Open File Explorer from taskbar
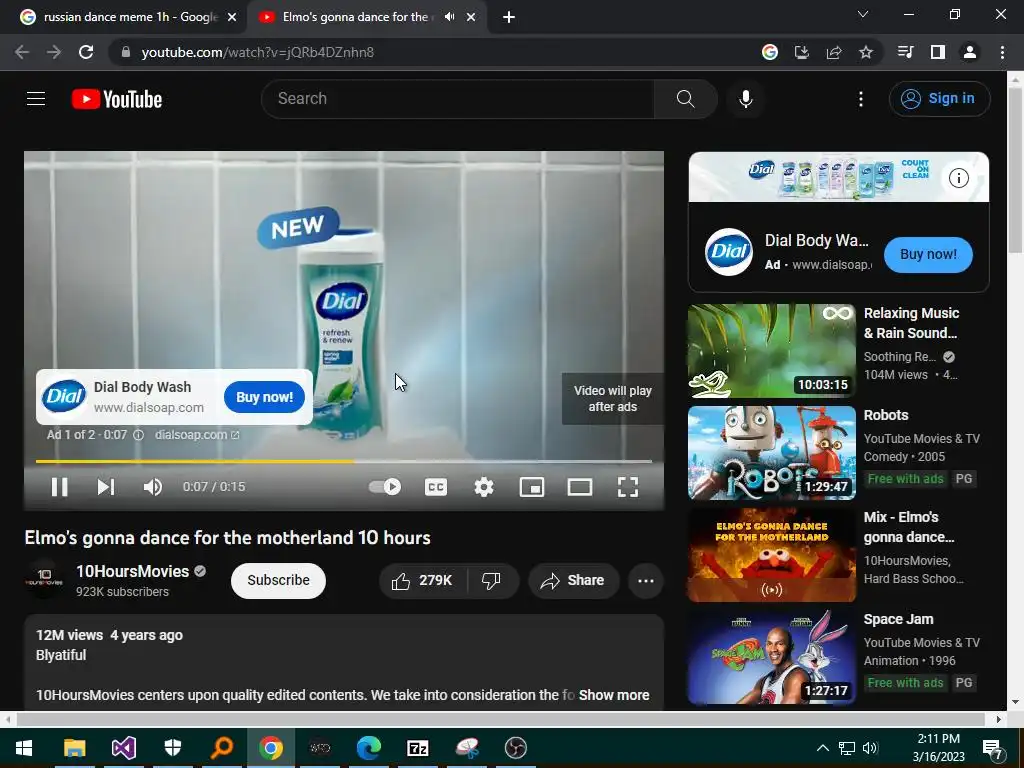This screenshot has width=1024, height=768. pyautogui.click(x=74, y=748)
